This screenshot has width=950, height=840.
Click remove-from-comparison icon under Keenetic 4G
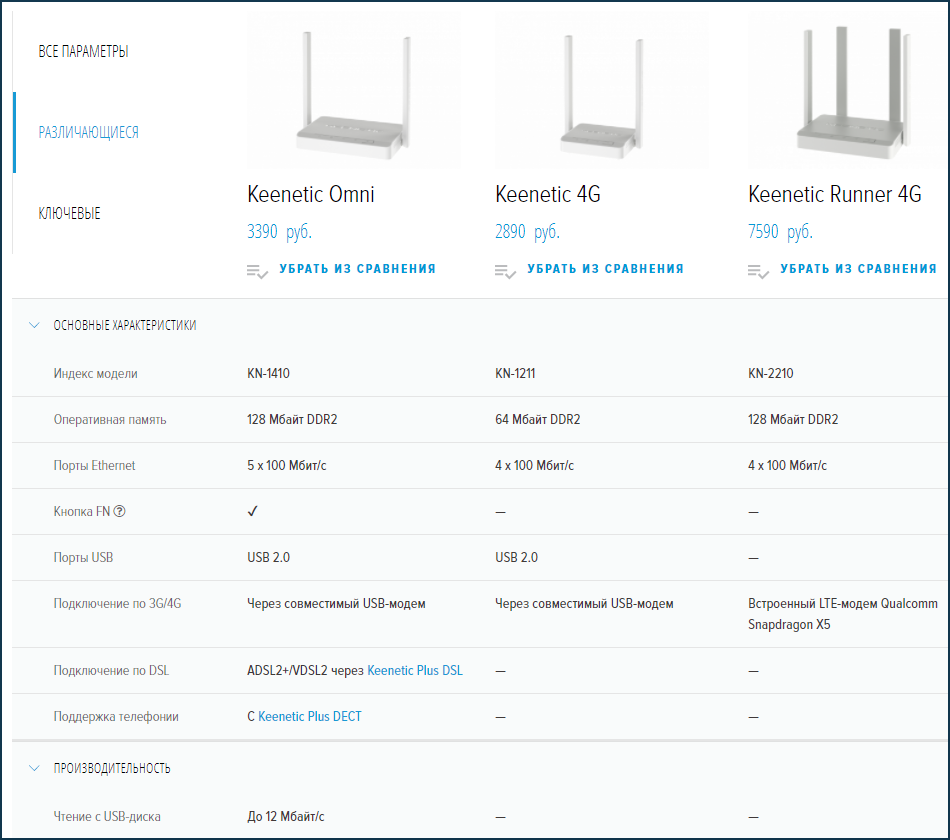[x=505, y=270]
